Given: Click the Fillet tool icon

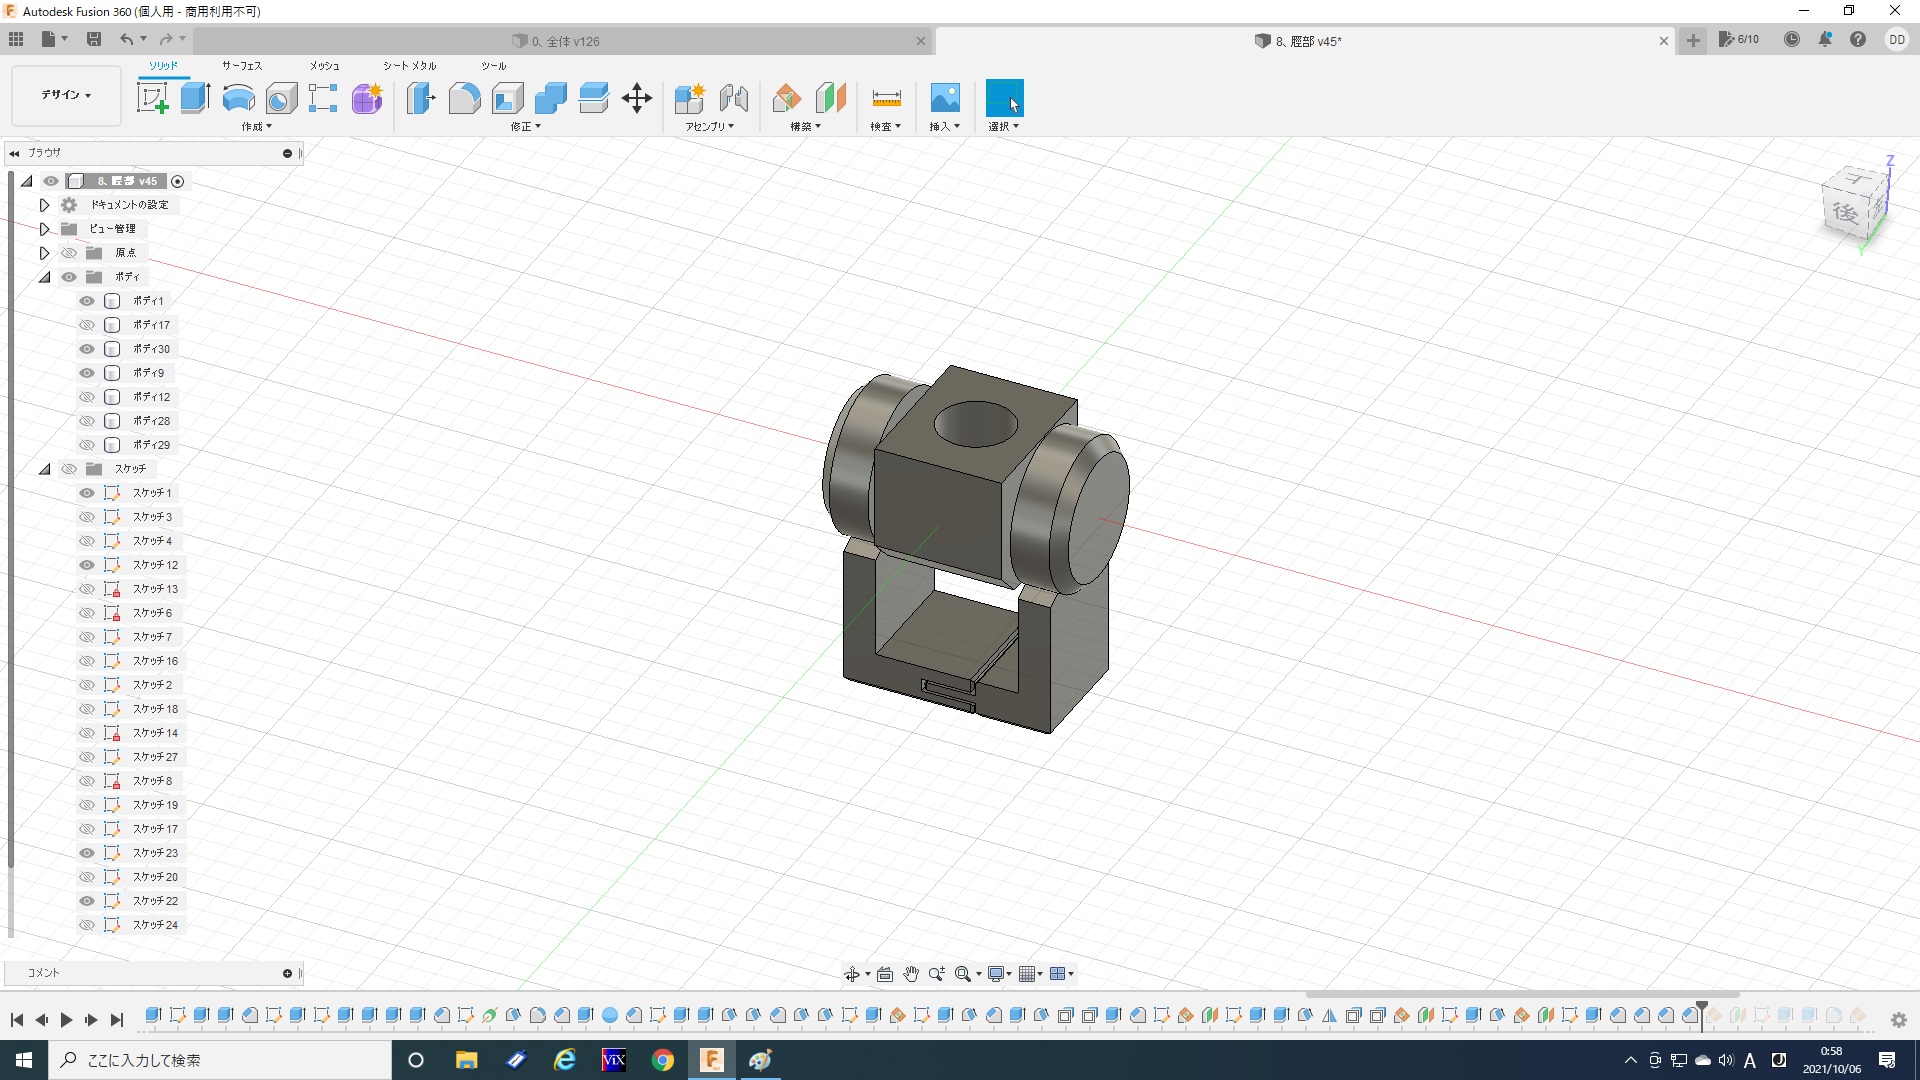Looking at the screenshot, I should point(464,98).
